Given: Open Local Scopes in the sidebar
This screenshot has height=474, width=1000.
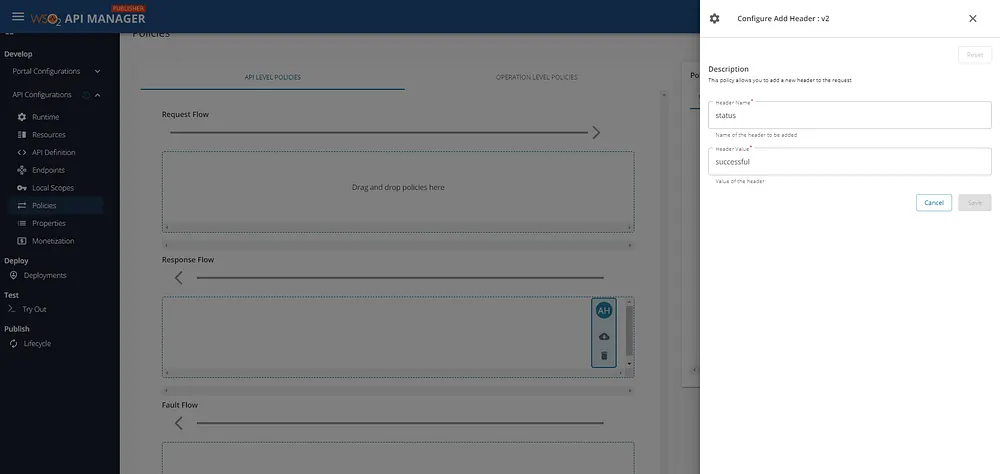Looking at the screenshot, I should [x=54, y=188].
